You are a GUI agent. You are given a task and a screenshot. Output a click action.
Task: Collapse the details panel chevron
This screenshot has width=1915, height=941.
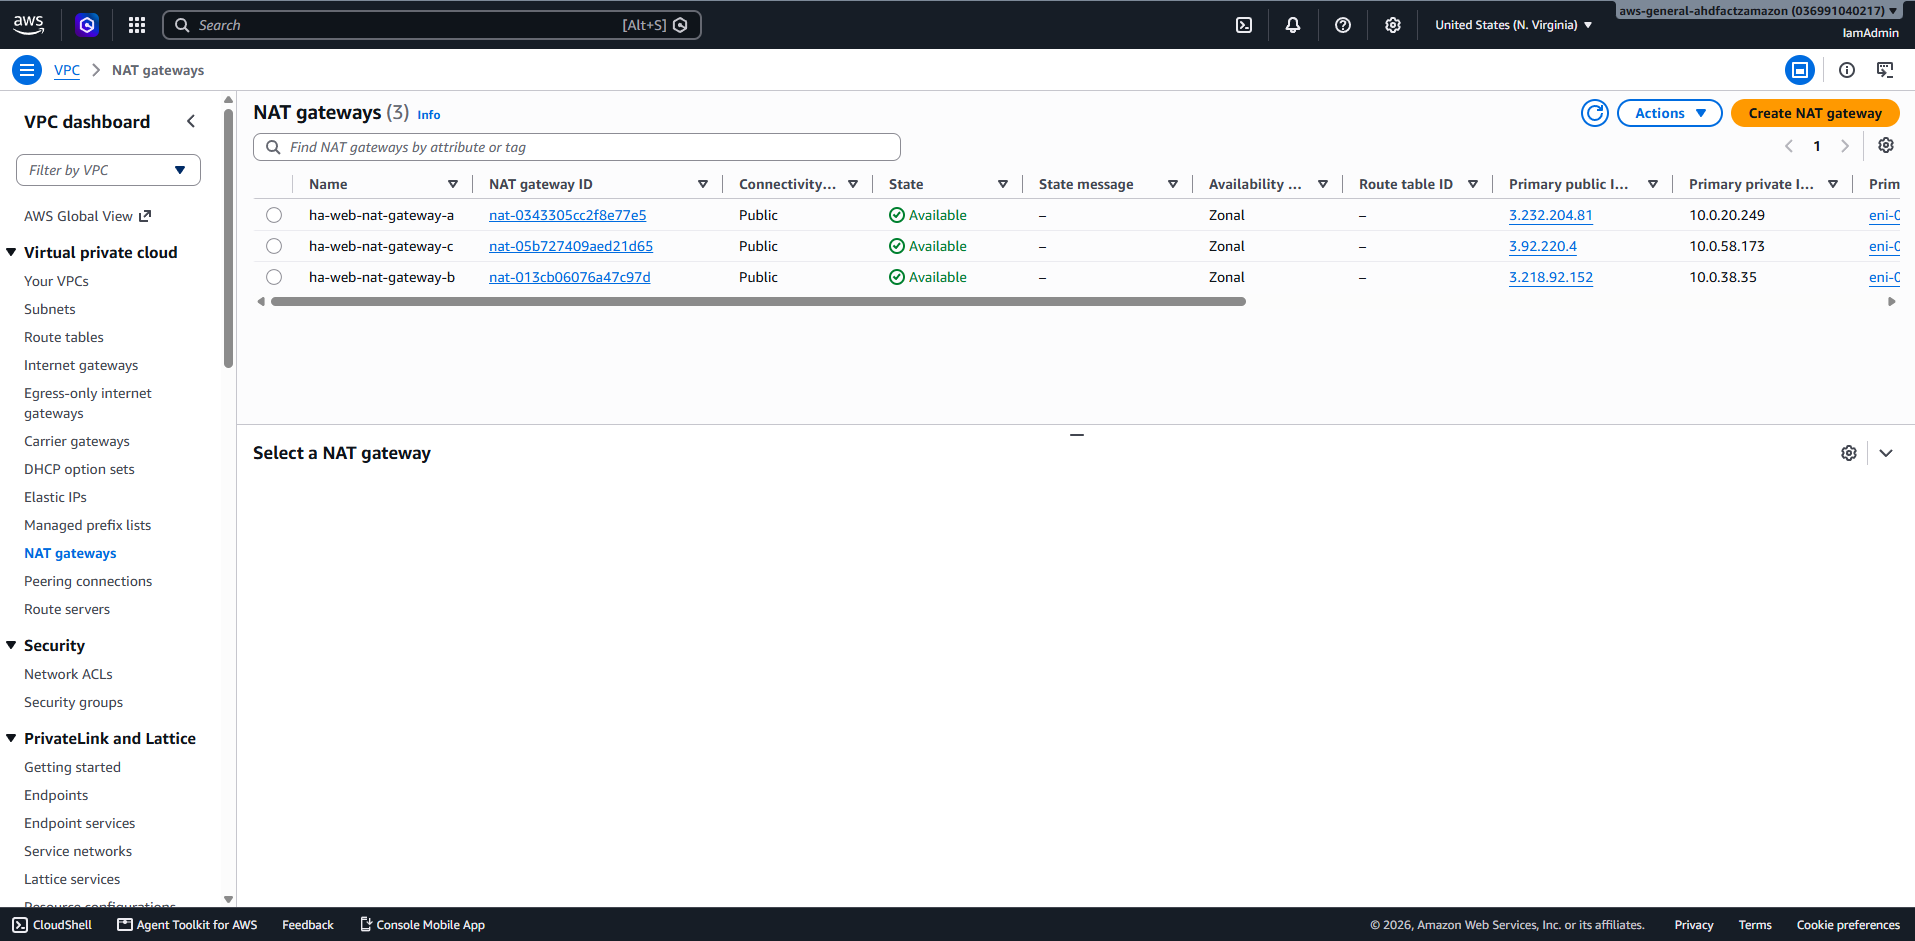coord(1886,453)
